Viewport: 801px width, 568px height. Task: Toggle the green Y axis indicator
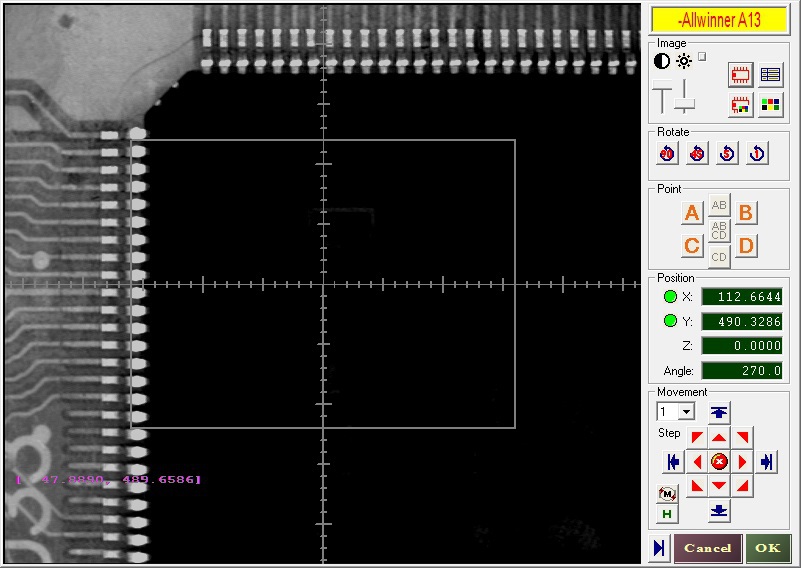[x=670, y=321]
